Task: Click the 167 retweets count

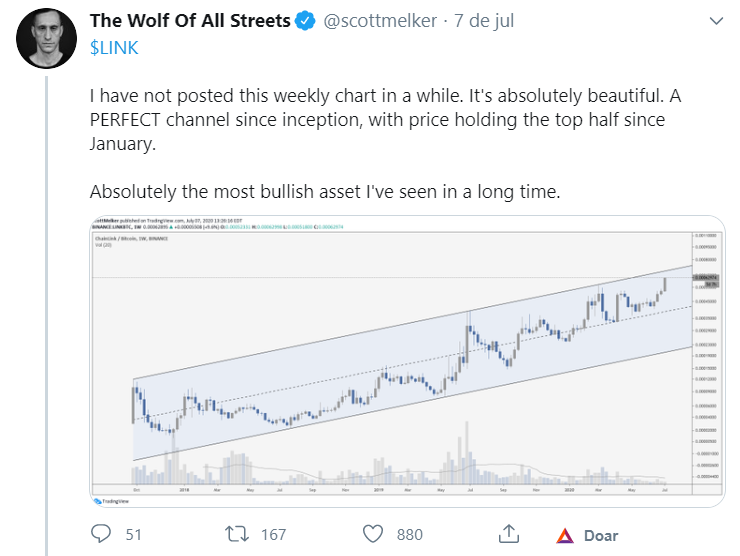Action: (273, 535)
